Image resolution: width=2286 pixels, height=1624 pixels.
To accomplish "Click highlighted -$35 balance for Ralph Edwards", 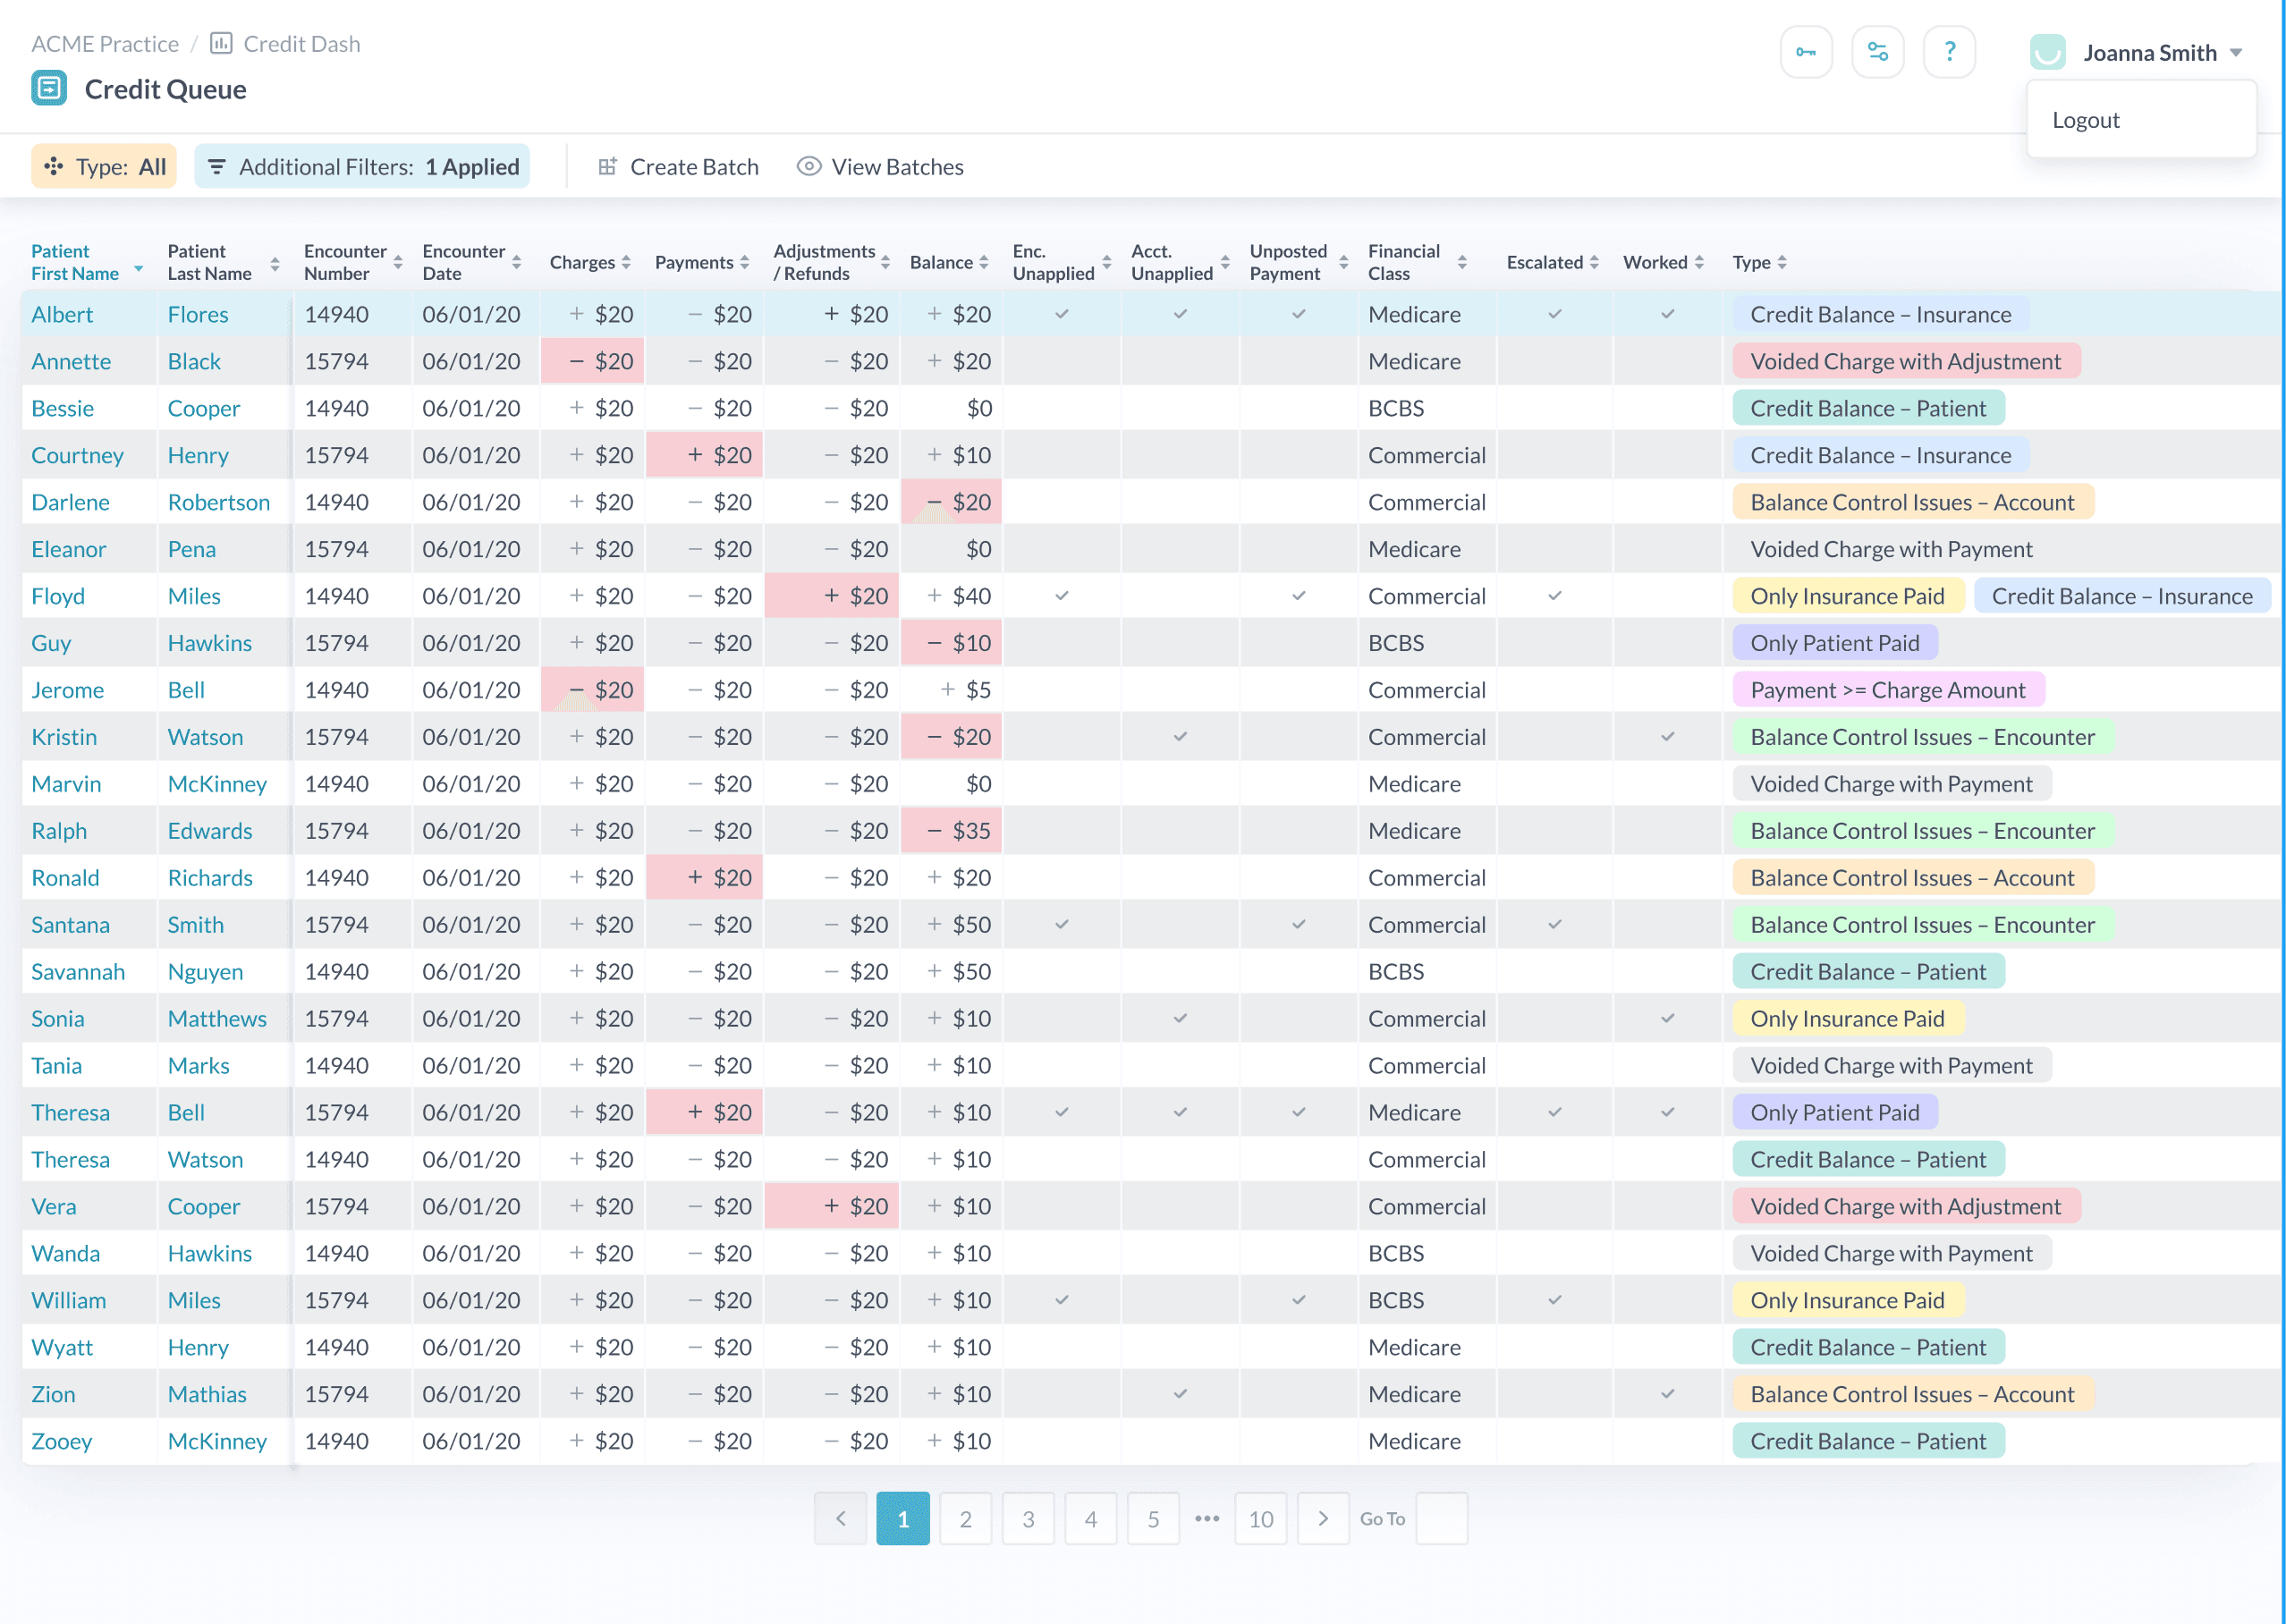I will [951, 831].
